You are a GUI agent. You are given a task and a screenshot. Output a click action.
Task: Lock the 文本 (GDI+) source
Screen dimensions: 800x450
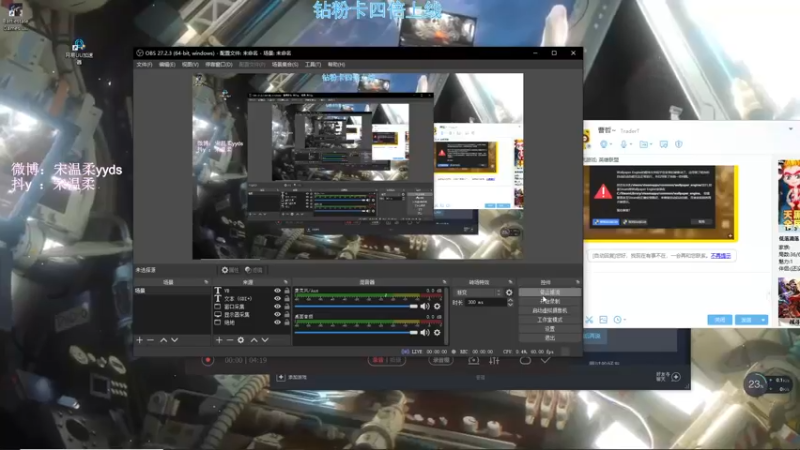click(287, 298)
